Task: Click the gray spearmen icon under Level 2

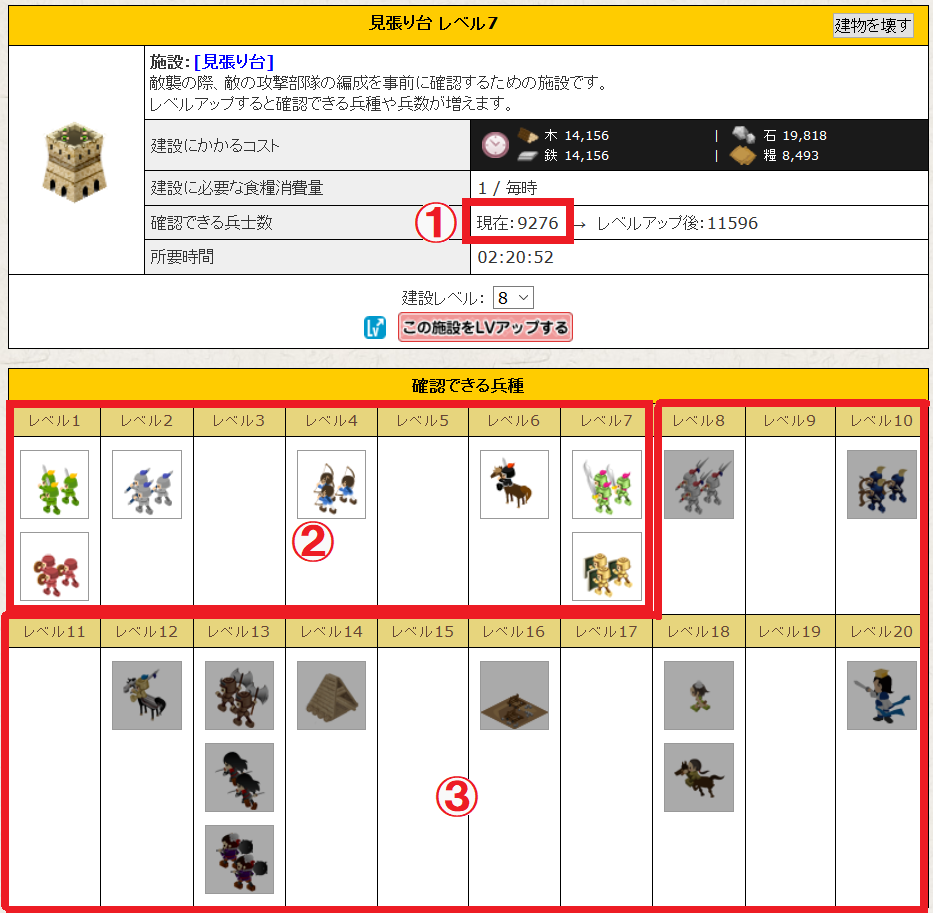Action: (x=146, y=484)
